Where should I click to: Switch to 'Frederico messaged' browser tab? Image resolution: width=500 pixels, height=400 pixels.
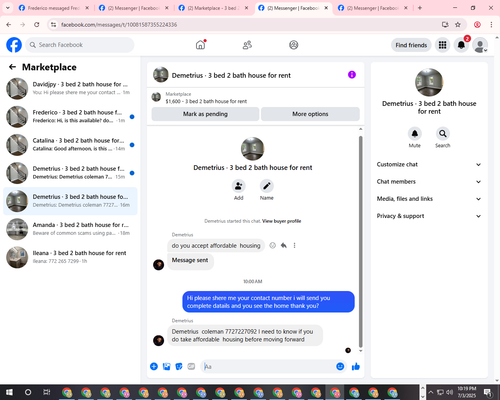tap(54, 8)
